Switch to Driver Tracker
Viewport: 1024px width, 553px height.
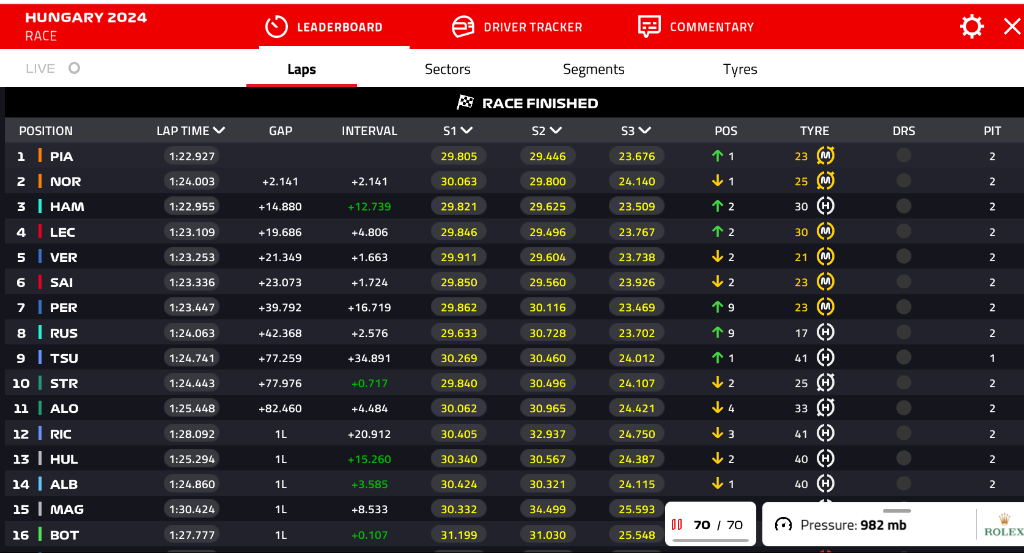(517, 27)
